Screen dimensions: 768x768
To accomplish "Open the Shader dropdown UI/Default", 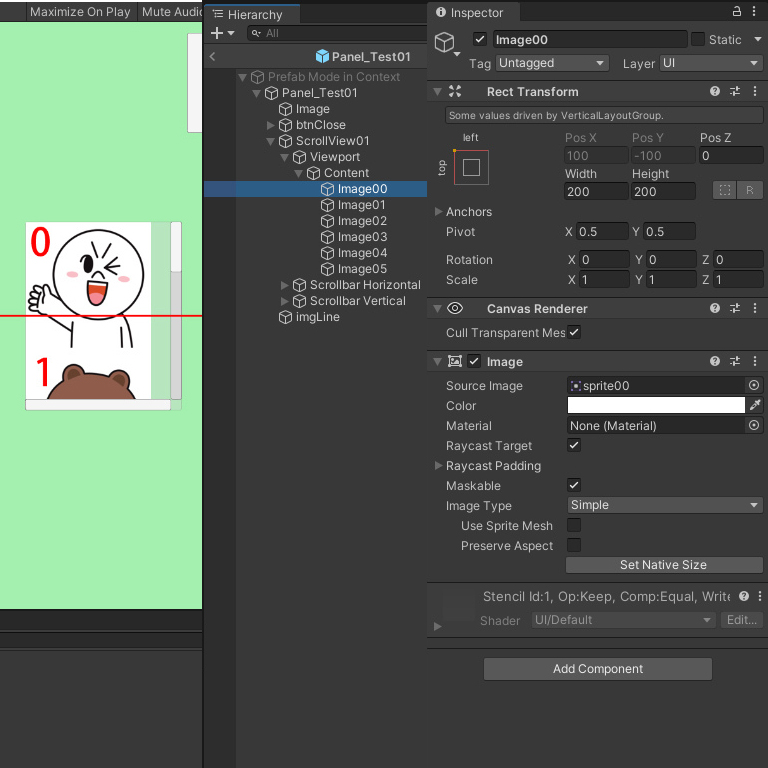I will click(x=623, y=620).
